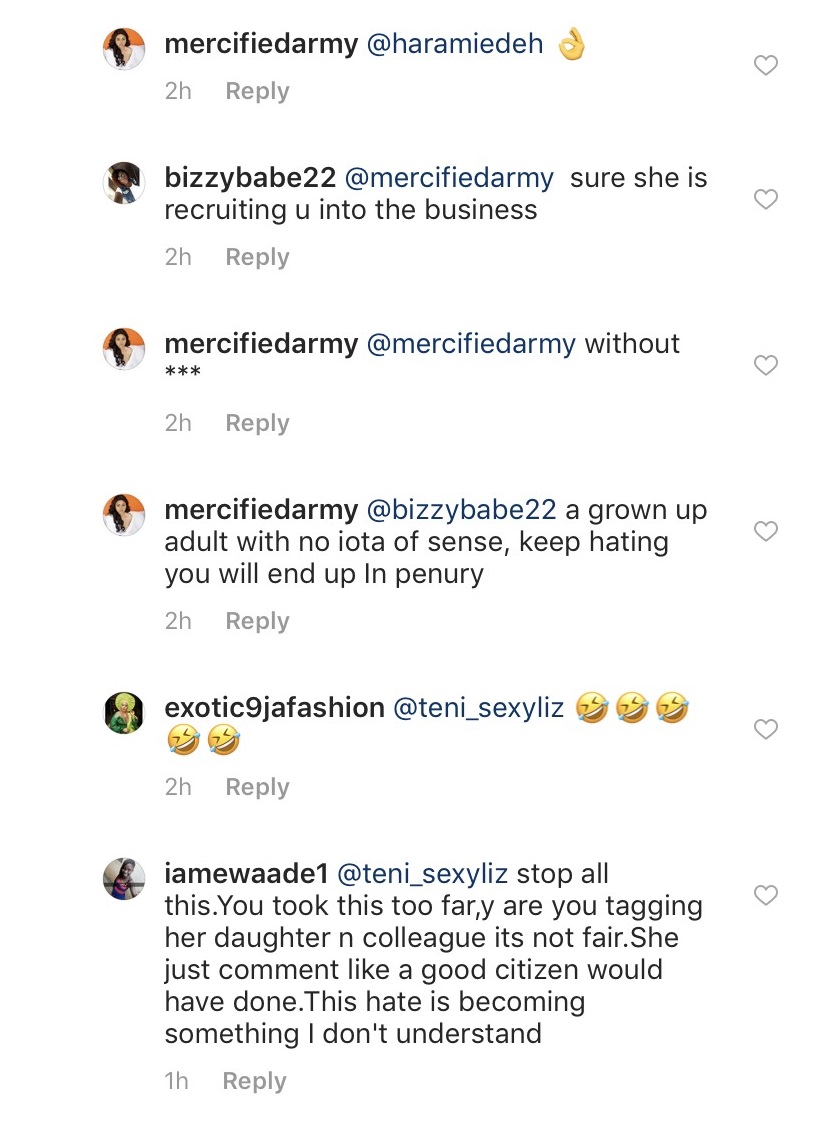Viewport: 828px width, 1136px height.
Task: Open mercifiedarmy avatar on first comment
Action: coord(124,49)
